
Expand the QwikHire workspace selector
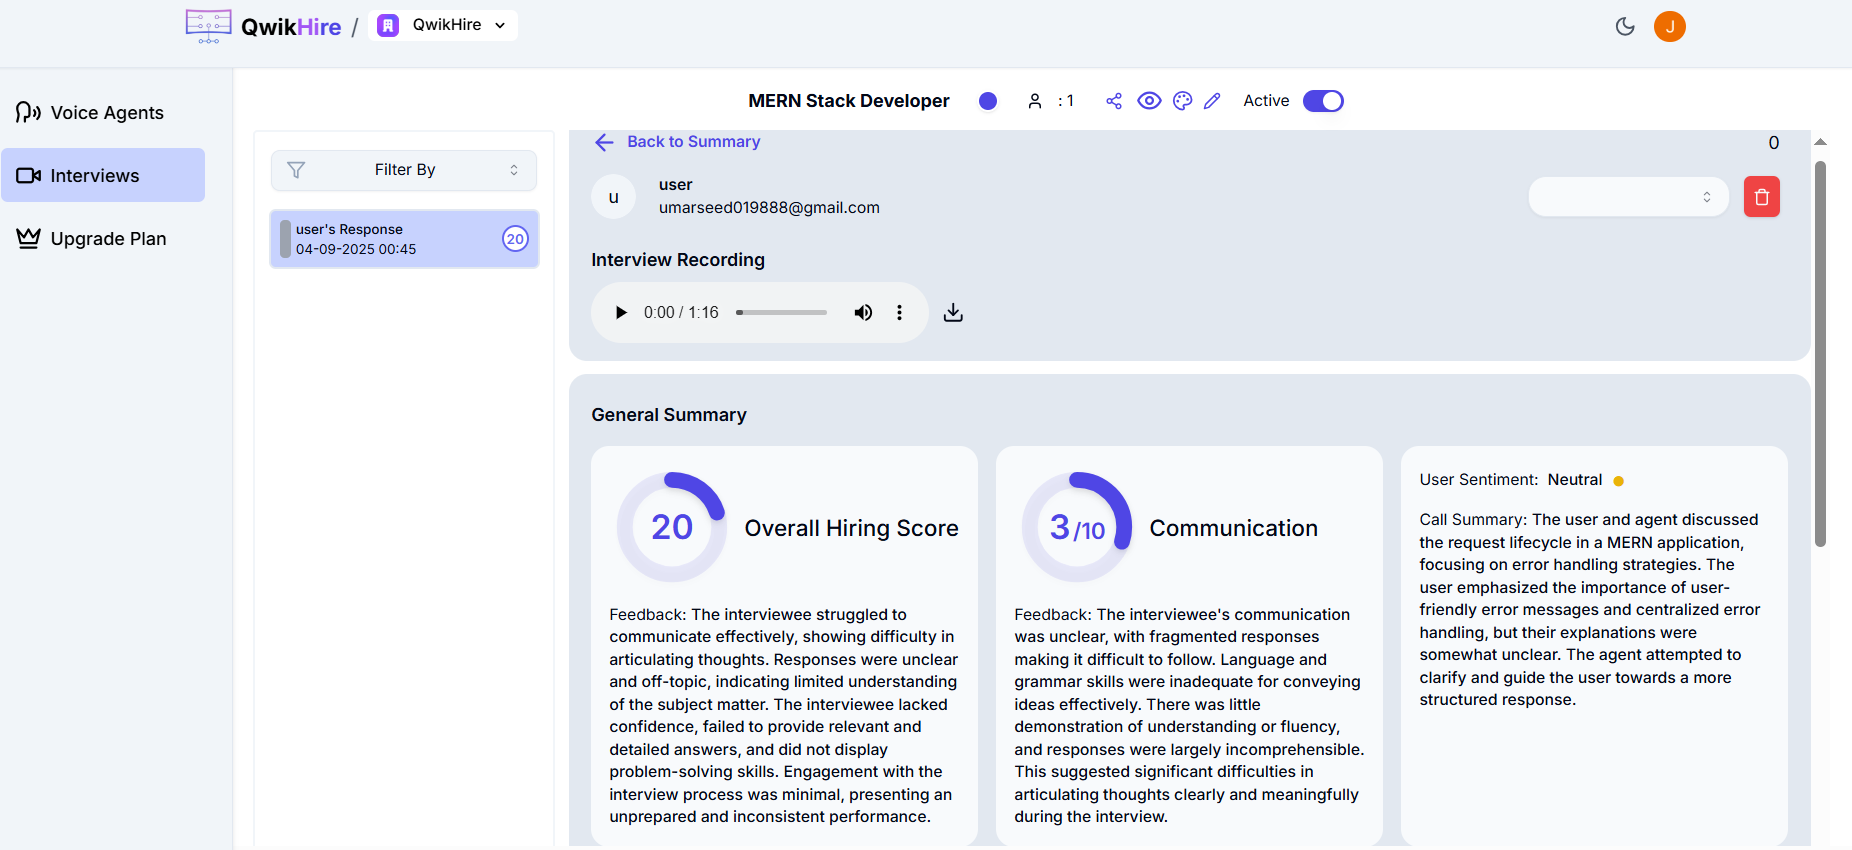443,26
